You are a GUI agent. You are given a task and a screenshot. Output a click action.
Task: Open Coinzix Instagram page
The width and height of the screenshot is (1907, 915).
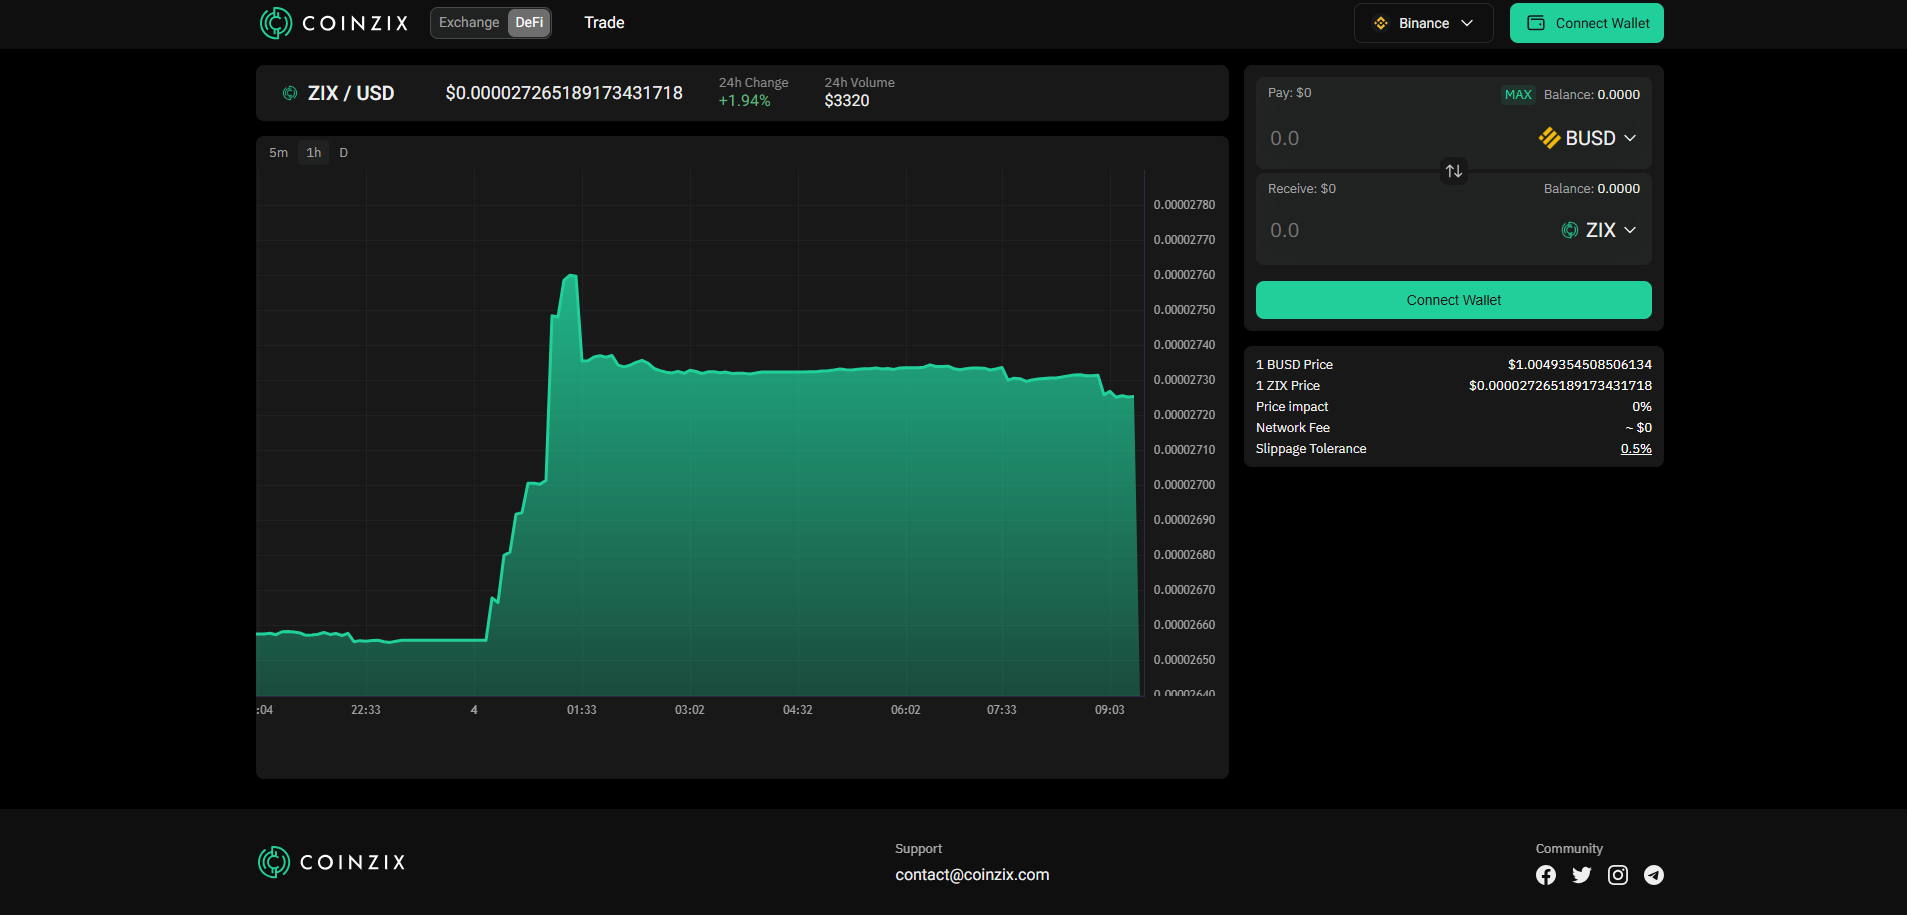(x=1617, y=874)
